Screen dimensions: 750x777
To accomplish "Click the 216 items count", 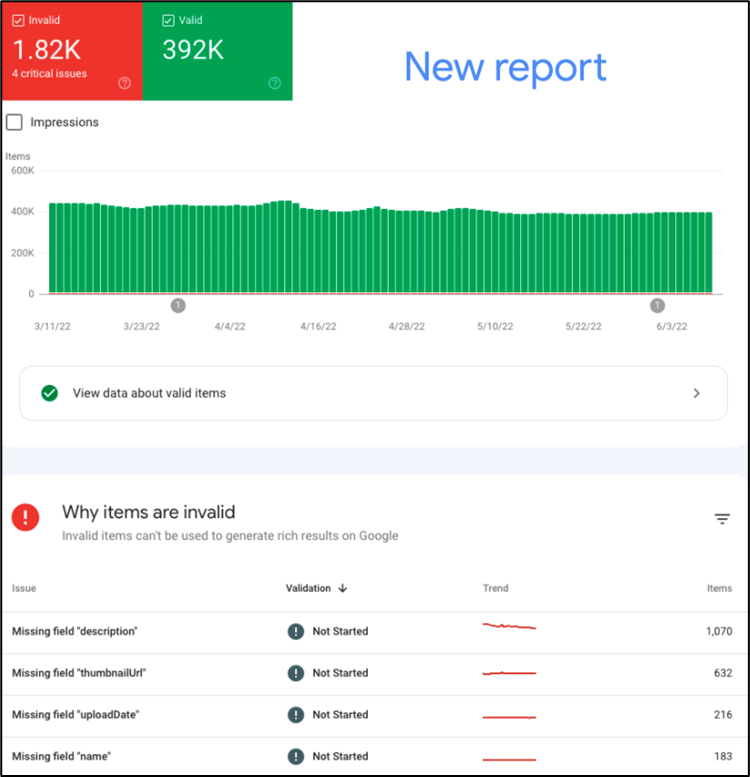I will (723, 715).
